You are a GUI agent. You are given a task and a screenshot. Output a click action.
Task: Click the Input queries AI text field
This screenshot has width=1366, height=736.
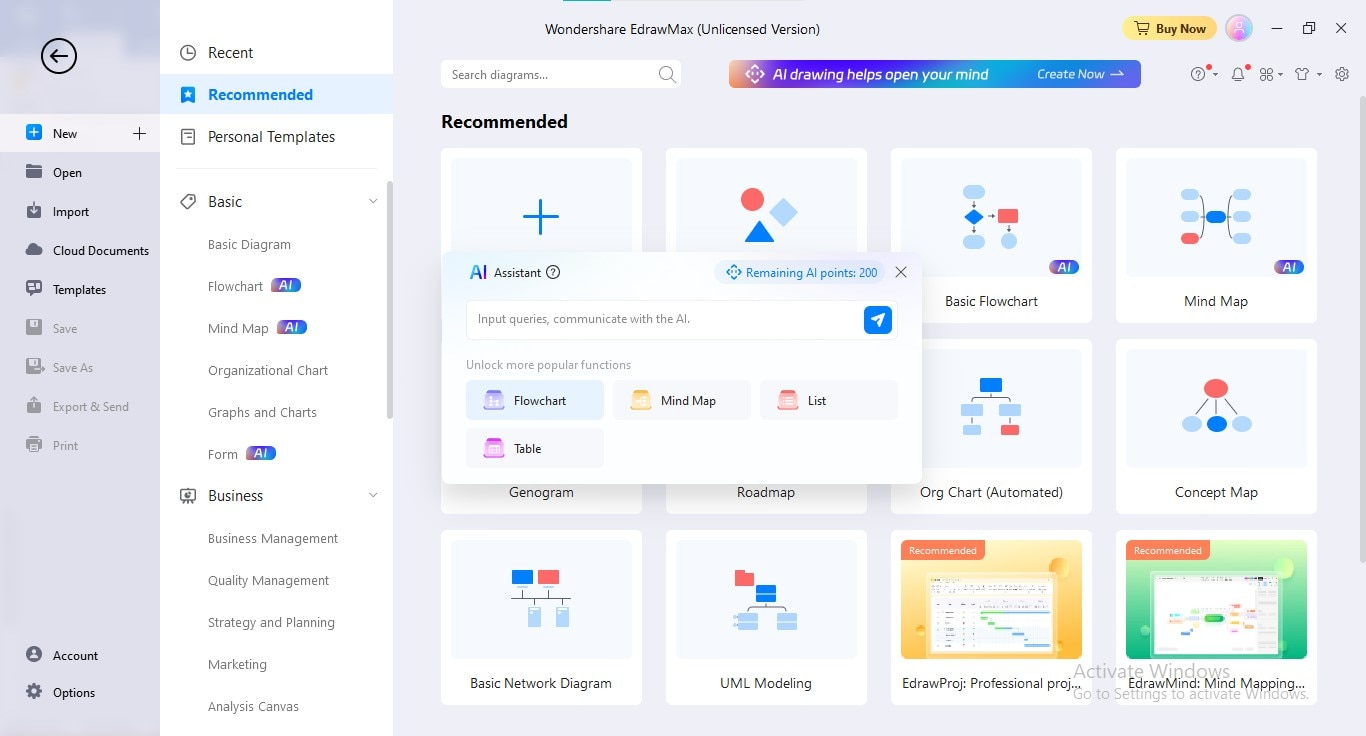pyautogui.click(x=663, y=320)
